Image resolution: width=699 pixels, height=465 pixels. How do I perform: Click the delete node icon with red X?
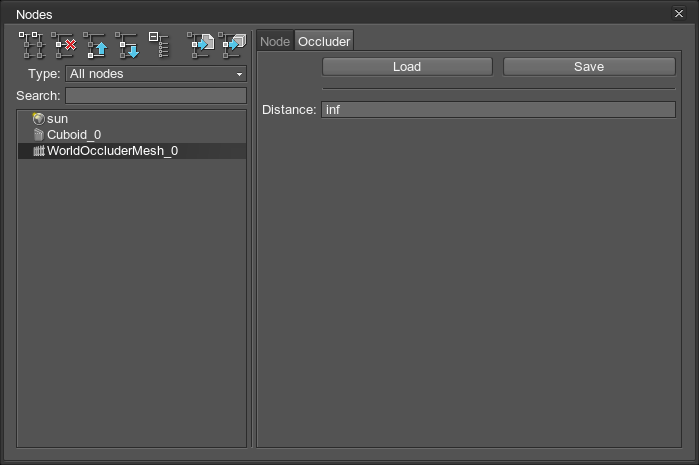(x=65, y=44)
